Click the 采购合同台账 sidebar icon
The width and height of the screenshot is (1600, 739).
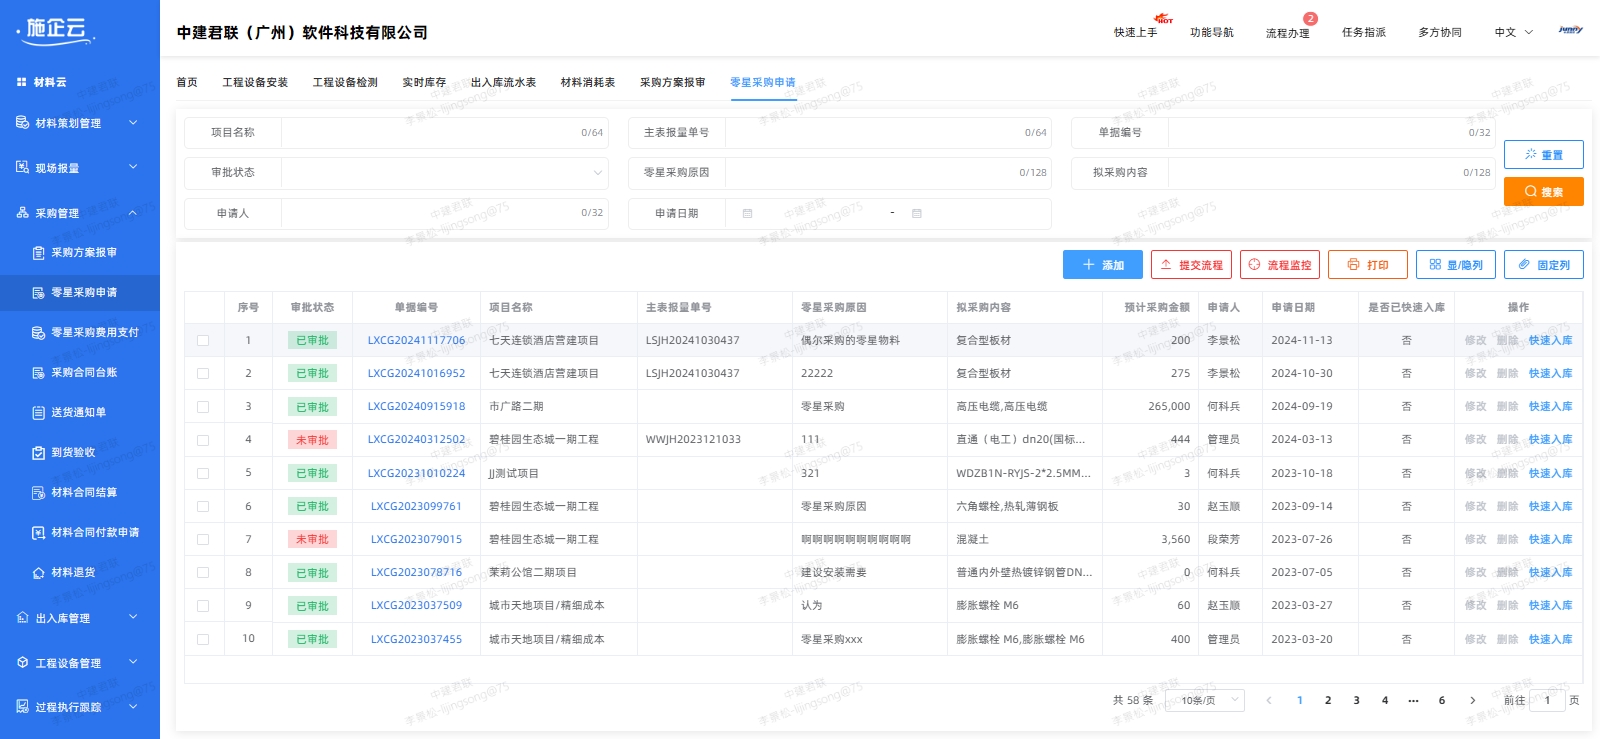point(38,373)
